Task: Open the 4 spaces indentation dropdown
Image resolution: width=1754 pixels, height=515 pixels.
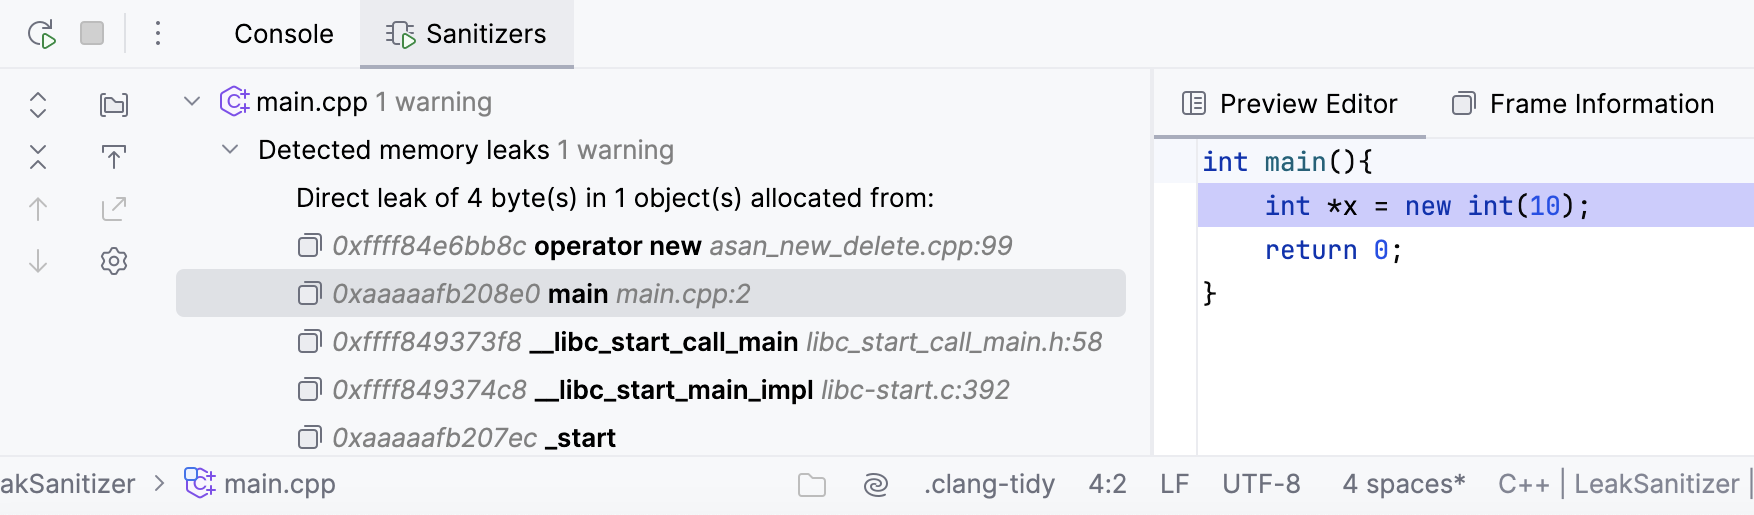Action: (1403, 485)
